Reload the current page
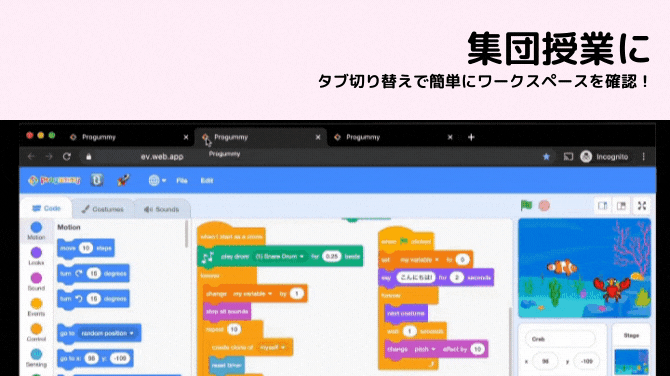This screenshot has height=376, width=670. point(67,157)
